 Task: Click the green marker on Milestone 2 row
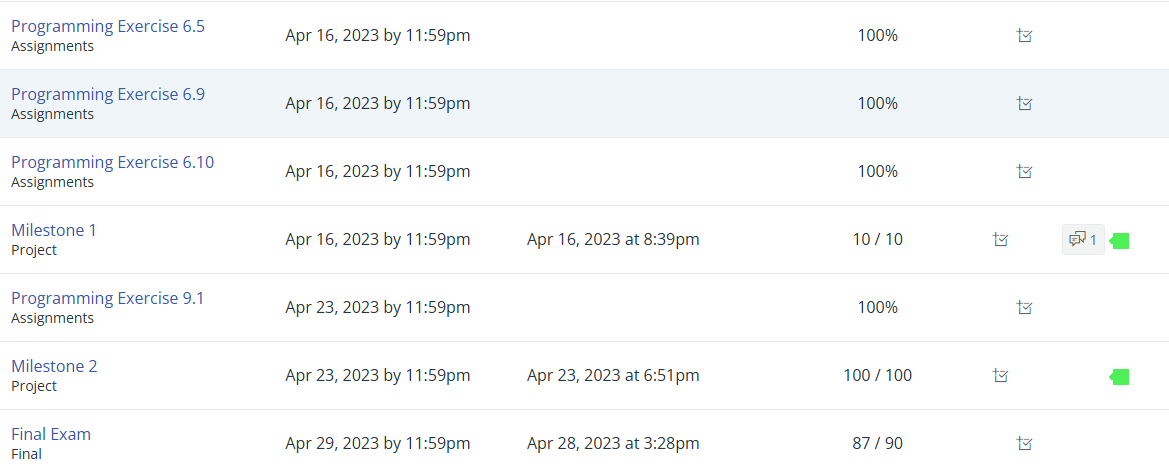1120,377
